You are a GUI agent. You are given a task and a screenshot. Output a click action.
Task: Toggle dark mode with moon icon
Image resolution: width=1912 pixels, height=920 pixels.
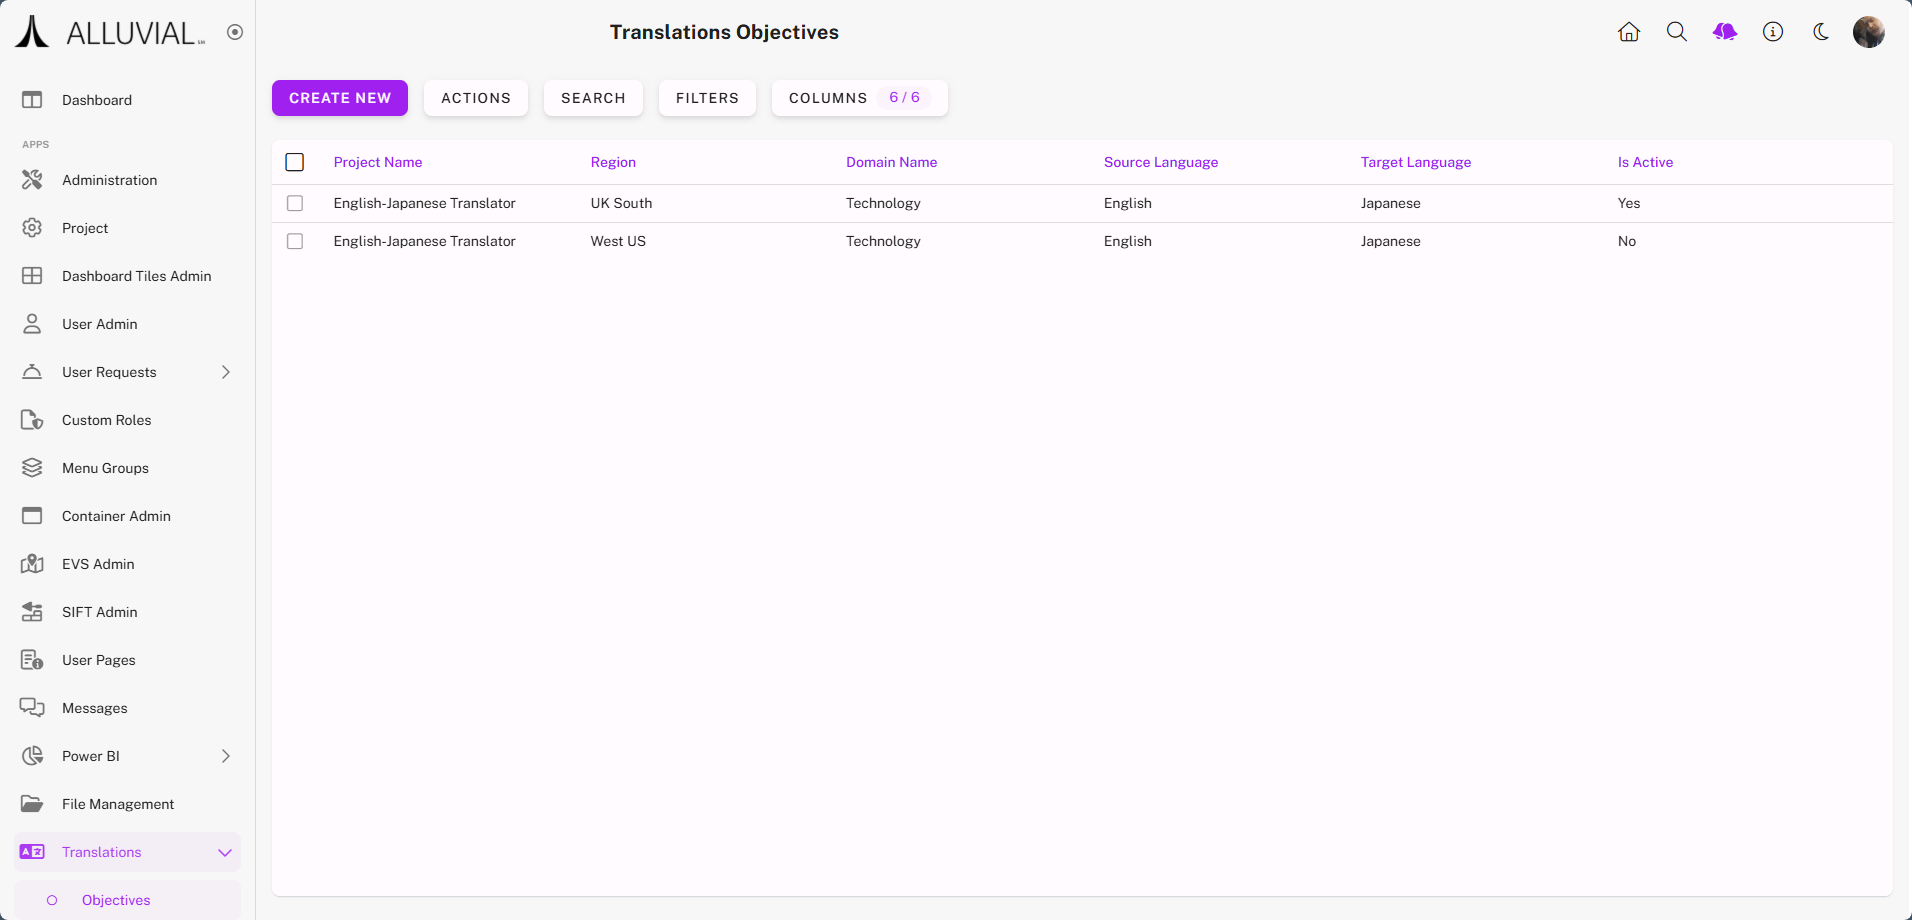1821,32
